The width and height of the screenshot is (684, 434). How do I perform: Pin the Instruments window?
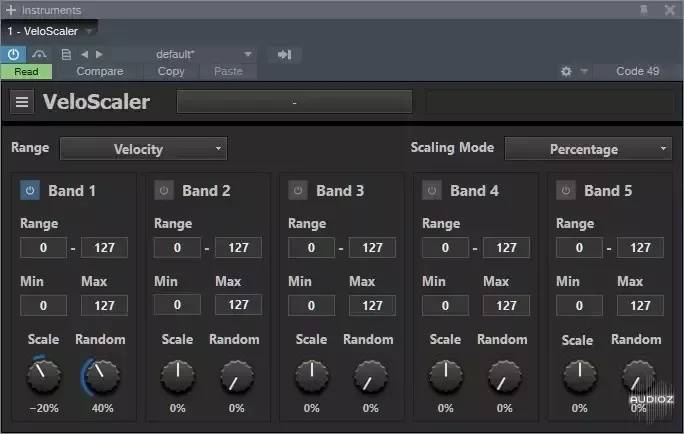643,10
